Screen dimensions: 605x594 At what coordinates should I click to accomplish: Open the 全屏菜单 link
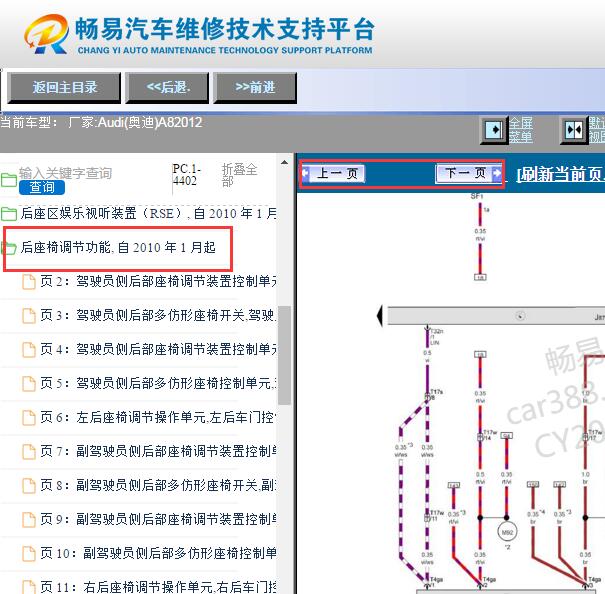point(521,130)
